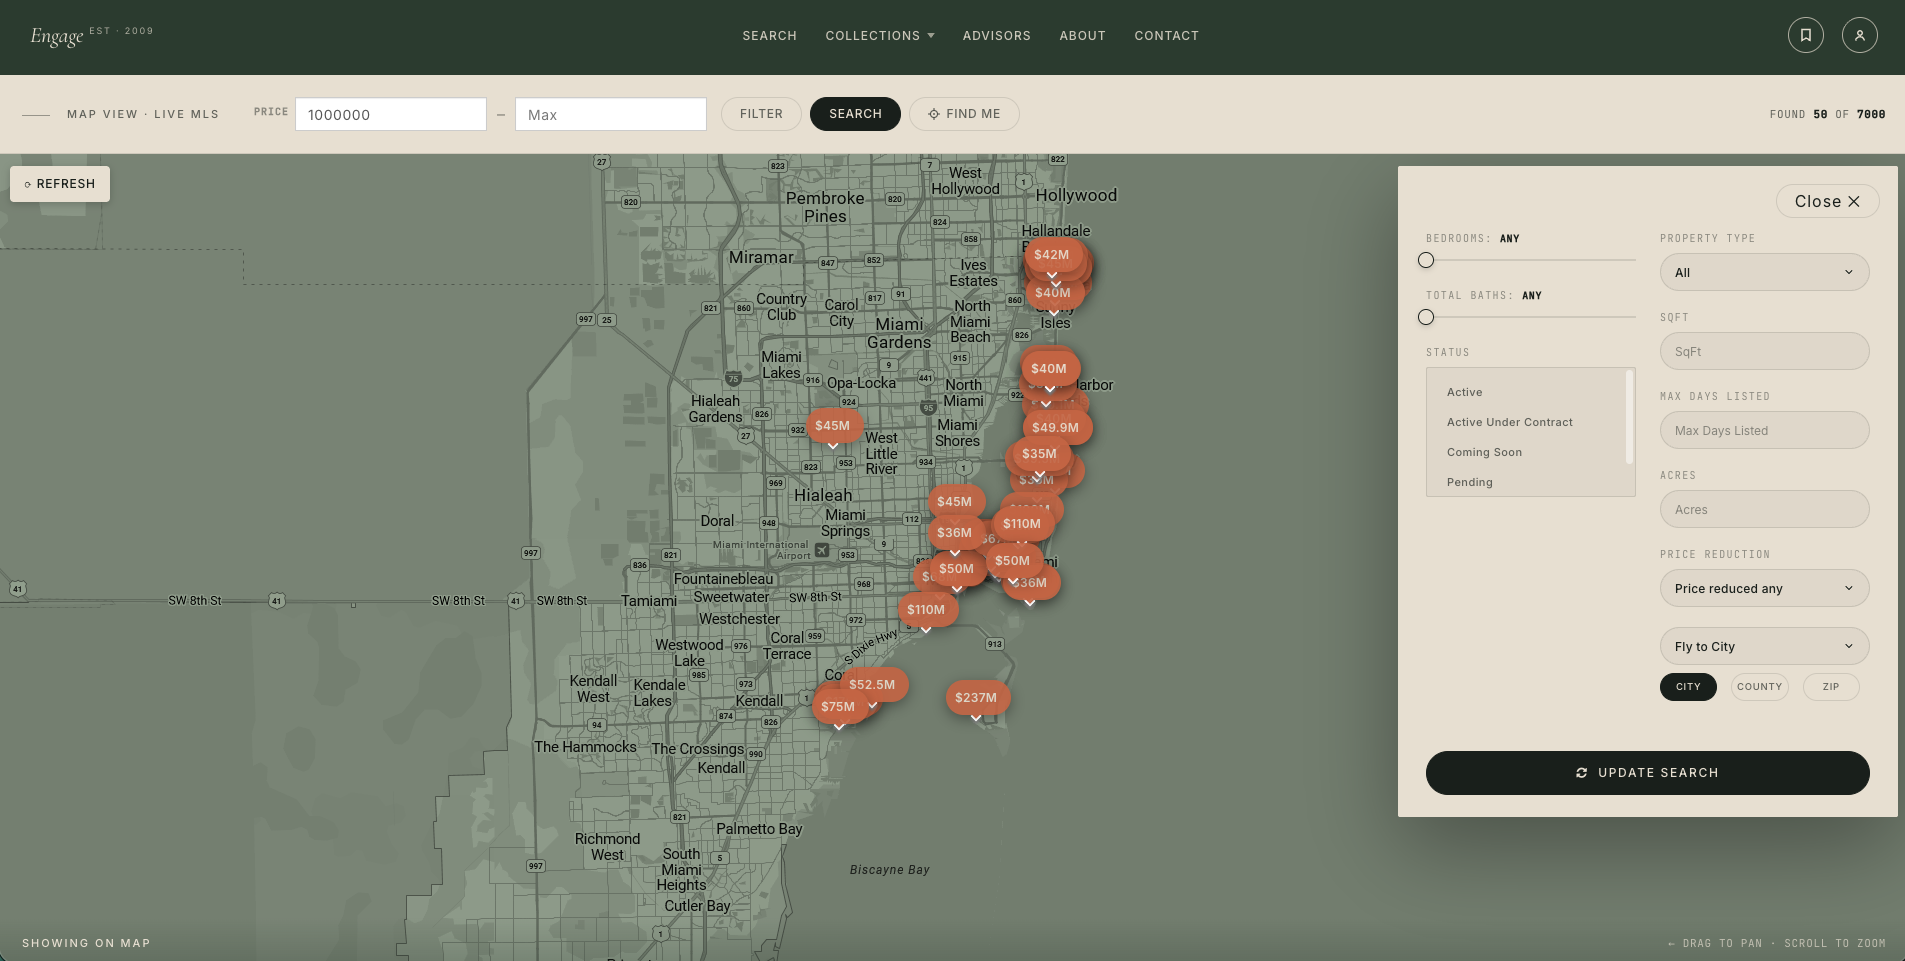Open the $35M map marker
The height and width of the screenshot is (961, 1905).
click(x=1039, y=454)
